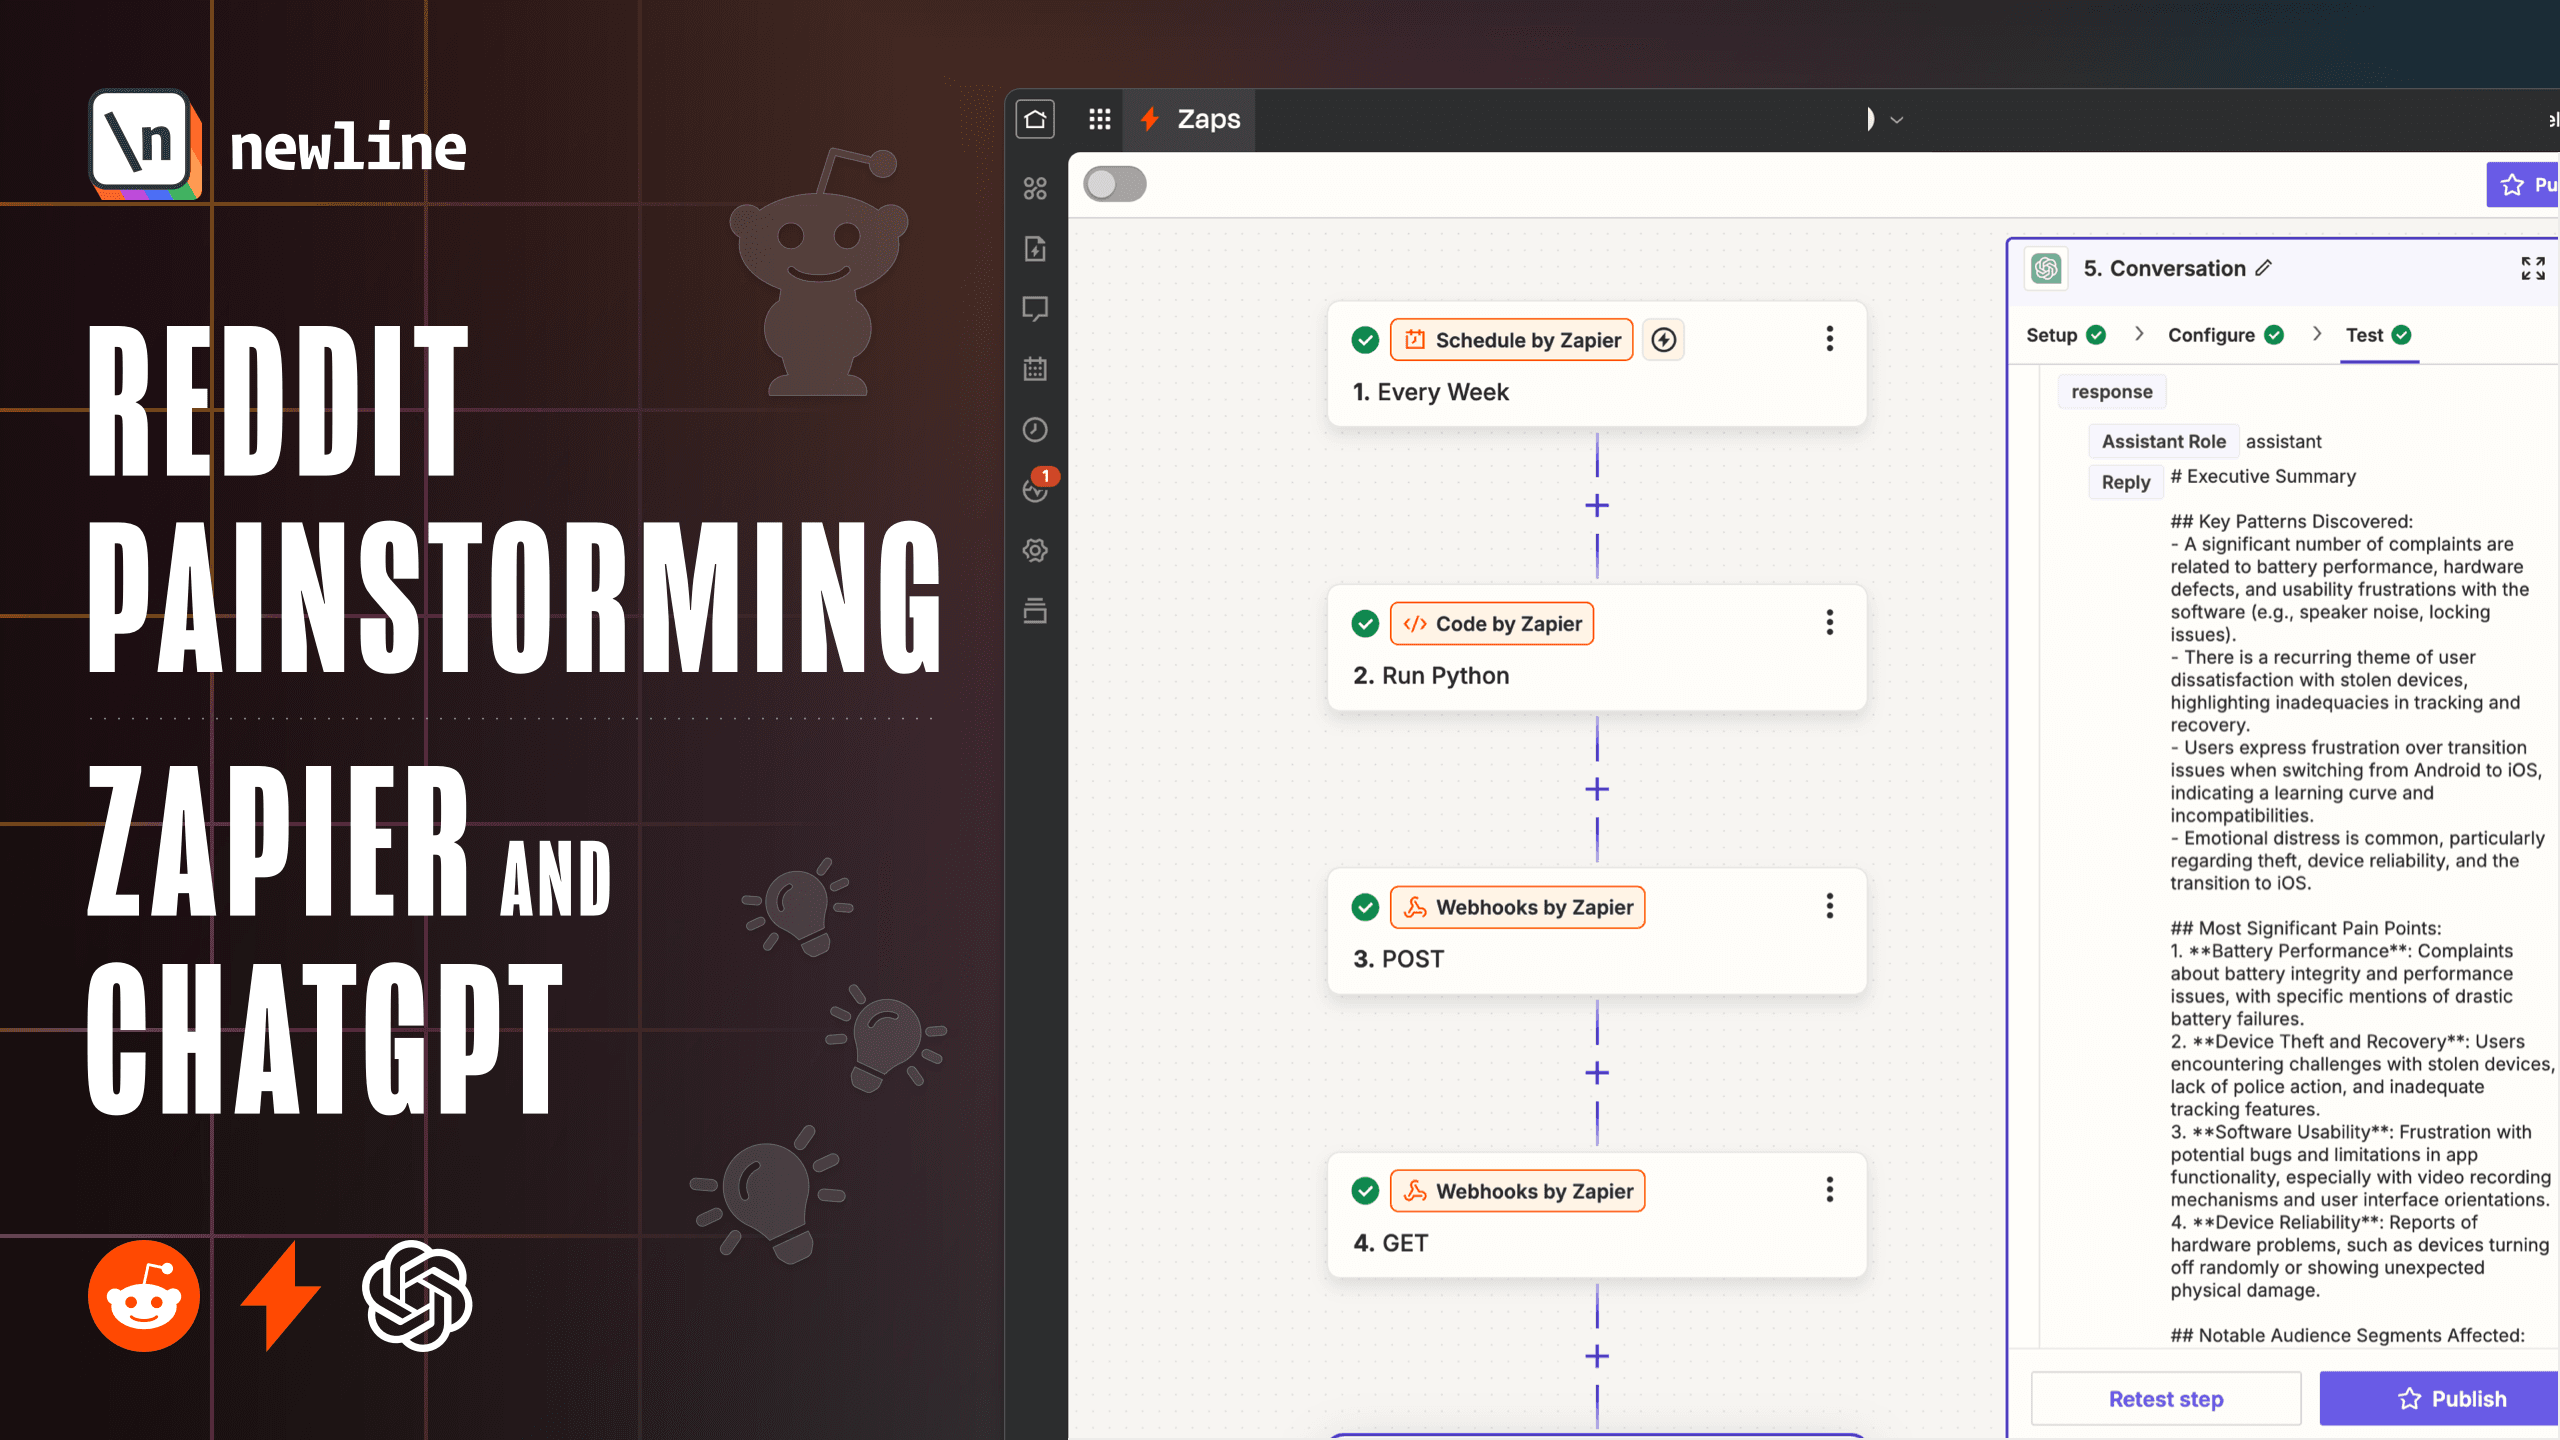Click the green check on Run Python step
Screen dimensions: 2560x1440
tap(1365, 624)
